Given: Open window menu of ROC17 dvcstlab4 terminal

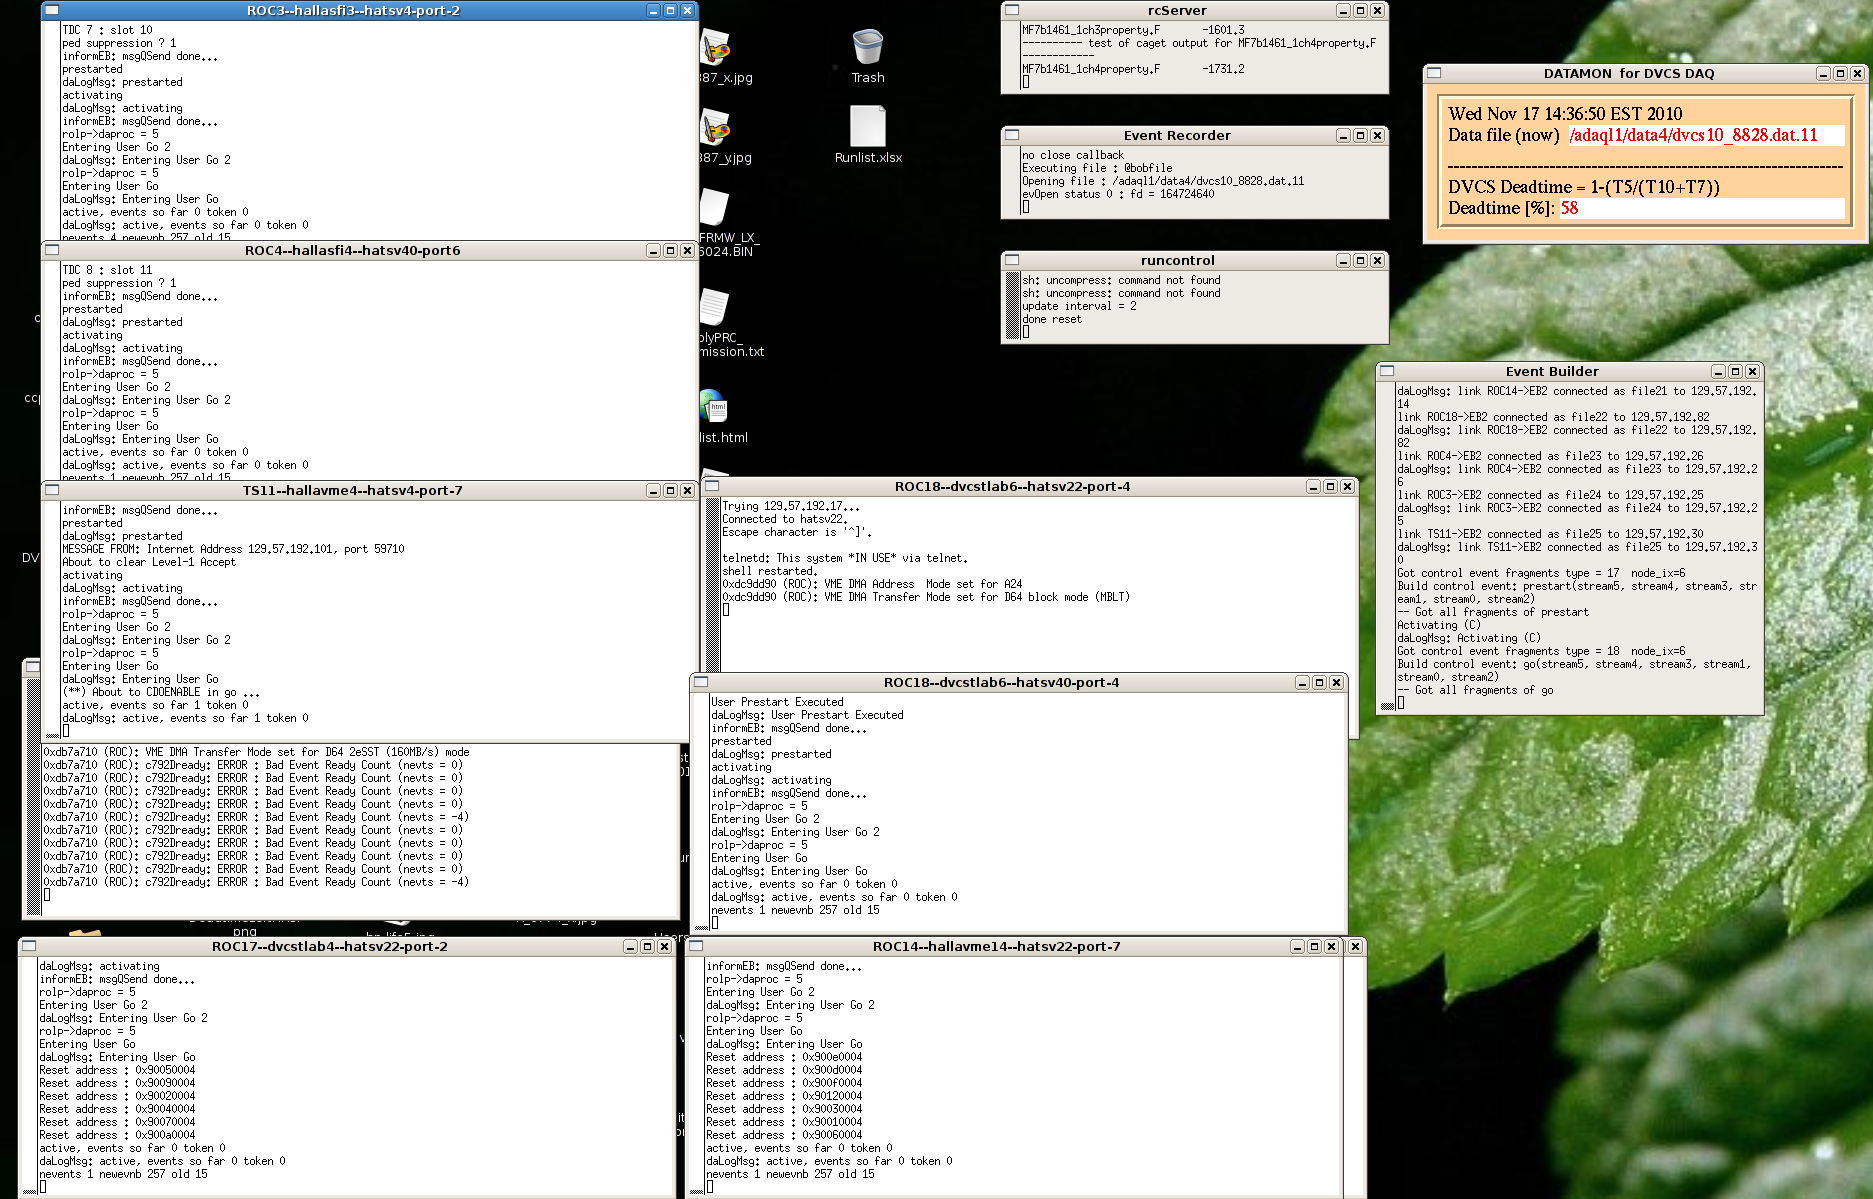Looking at the screenshot, I should pyautogui.click(x=29, y=946).
